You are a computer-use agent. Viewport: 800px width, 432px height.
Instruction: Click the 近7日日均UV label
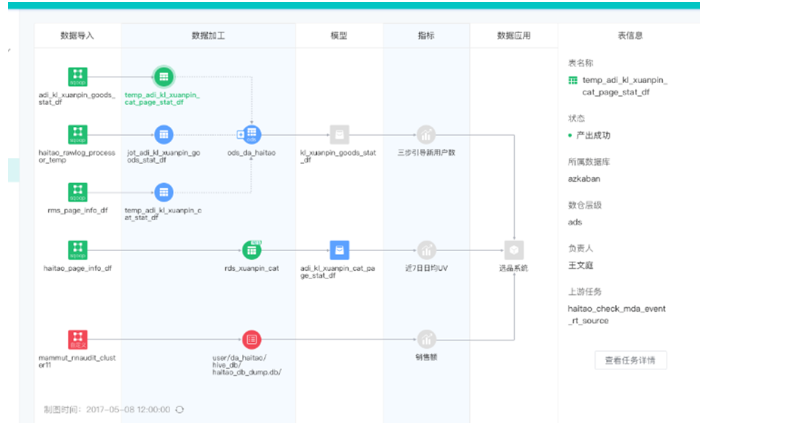tap(426, 268)
